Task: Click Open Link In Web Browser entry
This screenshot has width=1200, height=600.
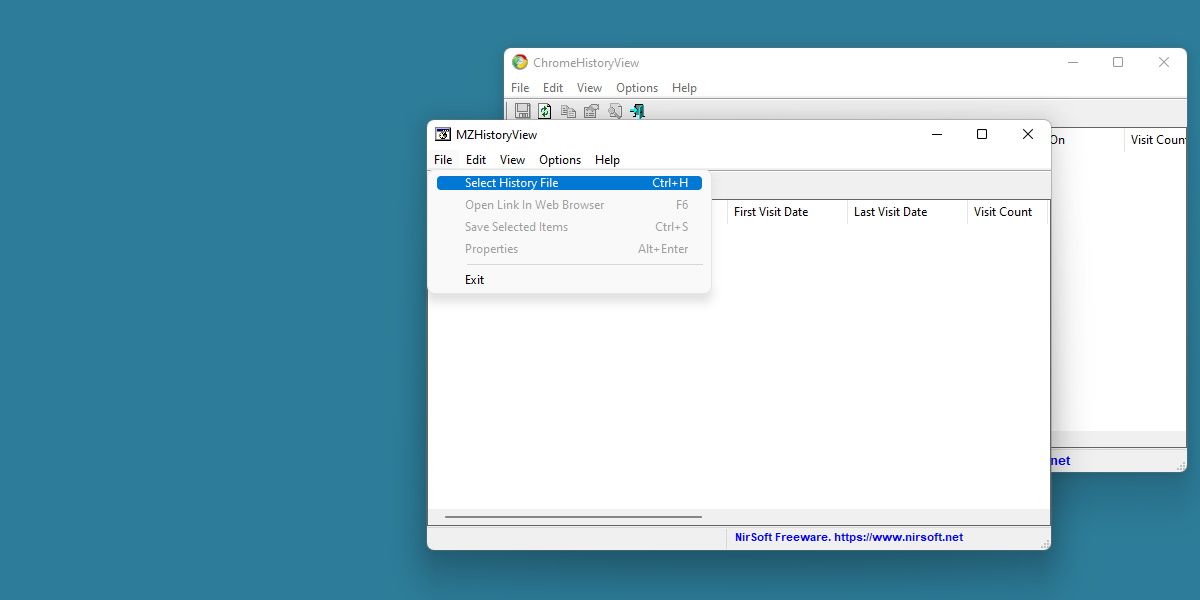Action: click(x=569, y=205)
